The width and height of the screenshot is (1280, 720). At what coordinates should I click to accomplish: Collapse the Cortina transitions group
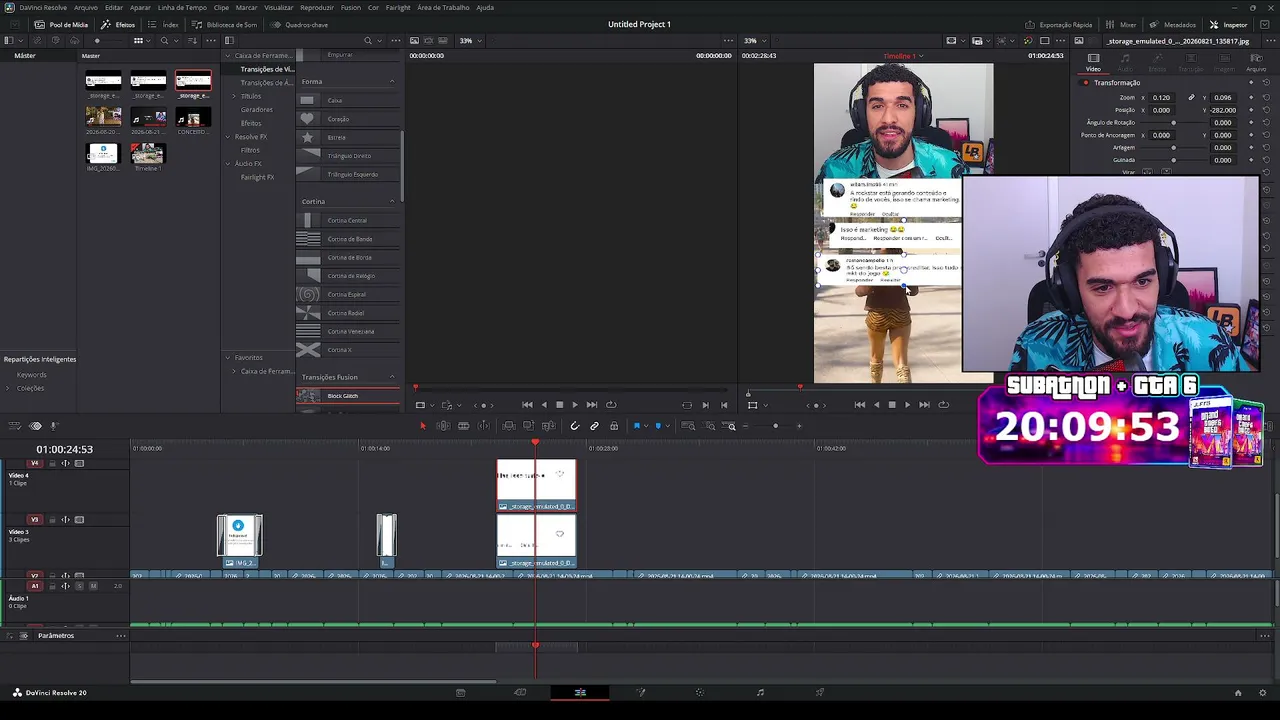(392, 201)
